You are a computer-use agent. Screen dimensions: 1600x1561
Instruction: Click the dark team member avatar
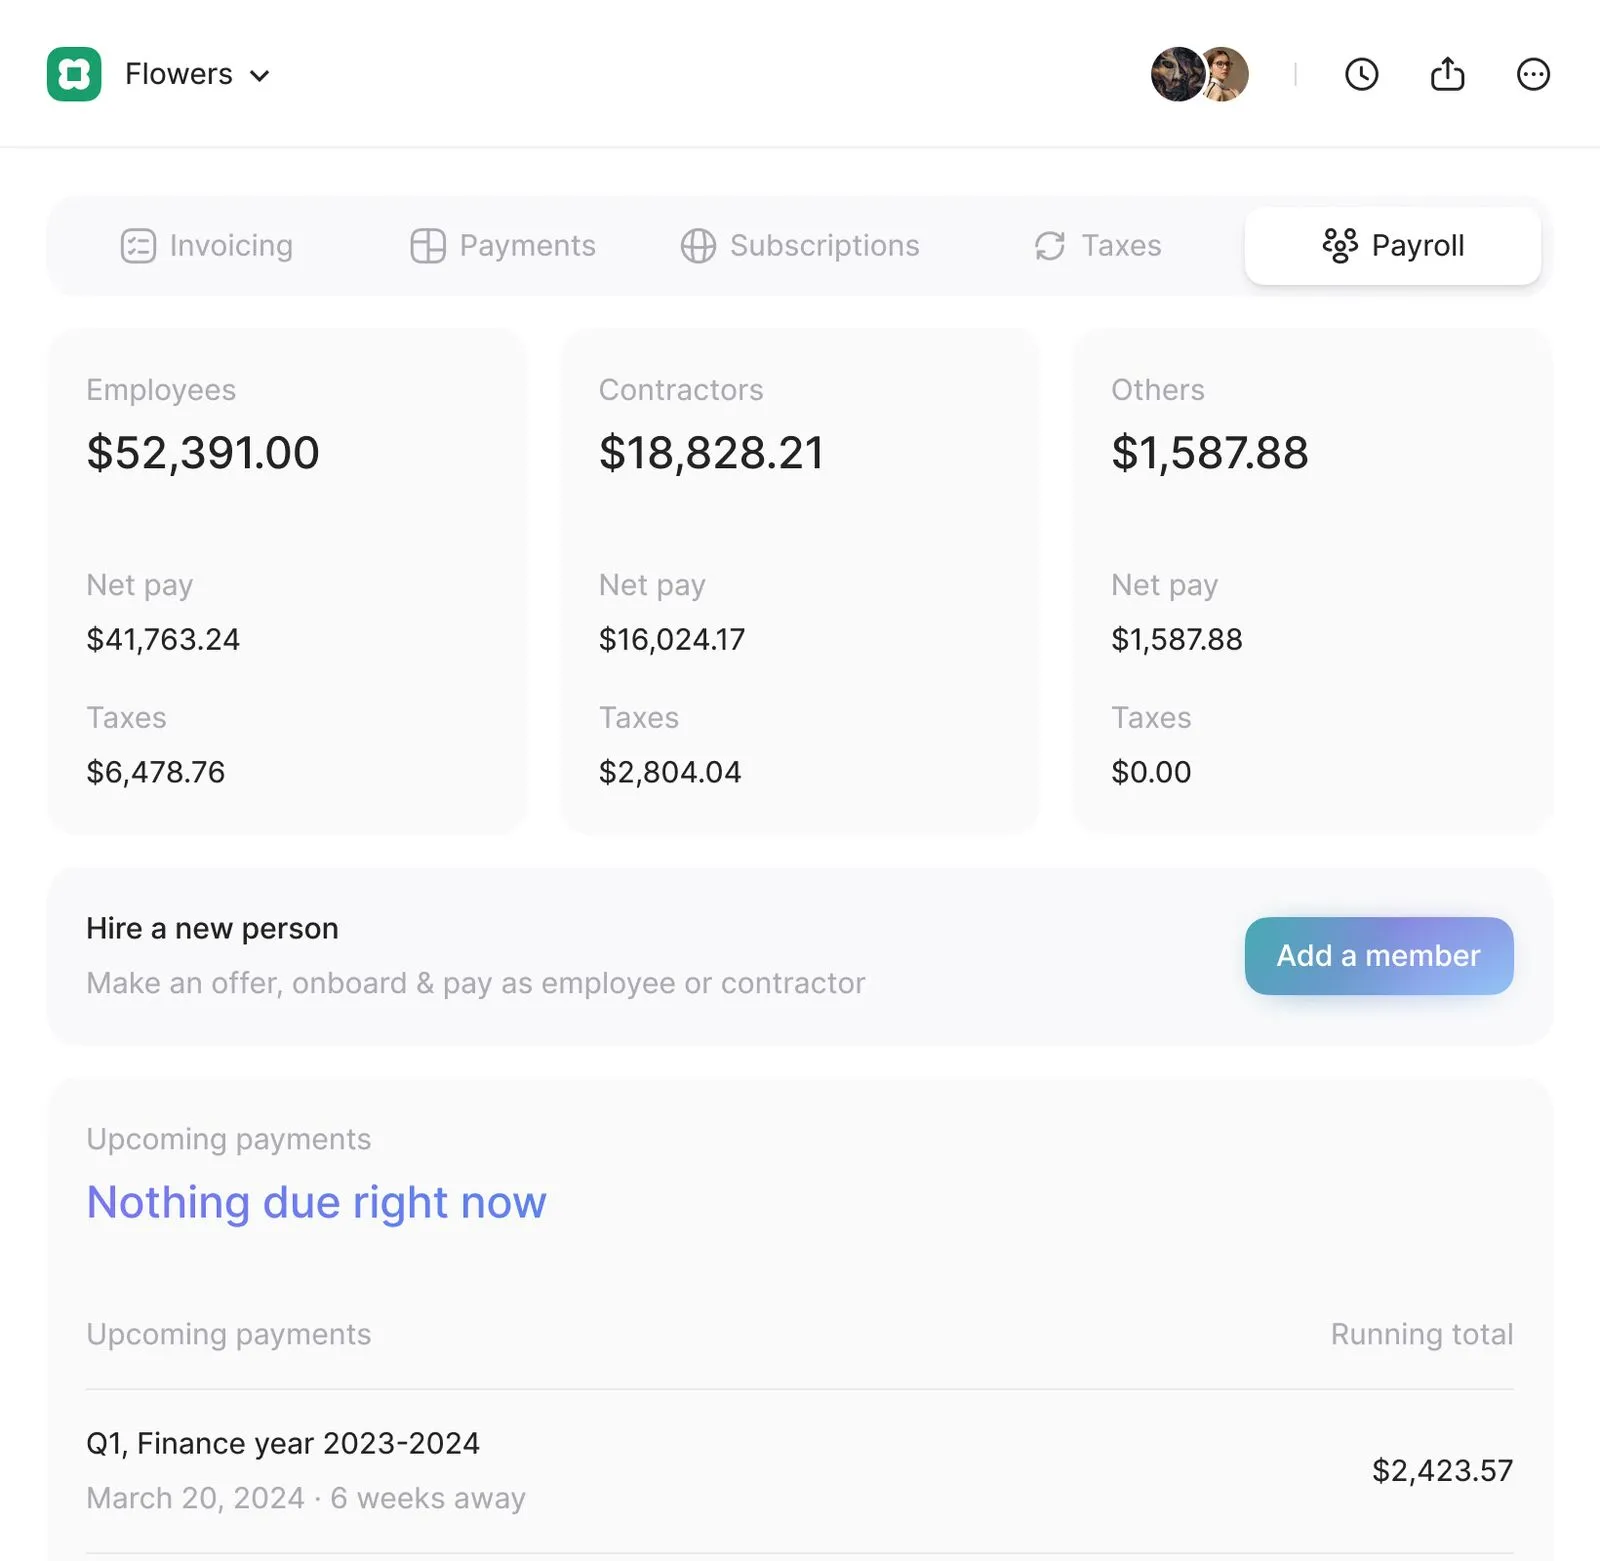point(1176,74)
